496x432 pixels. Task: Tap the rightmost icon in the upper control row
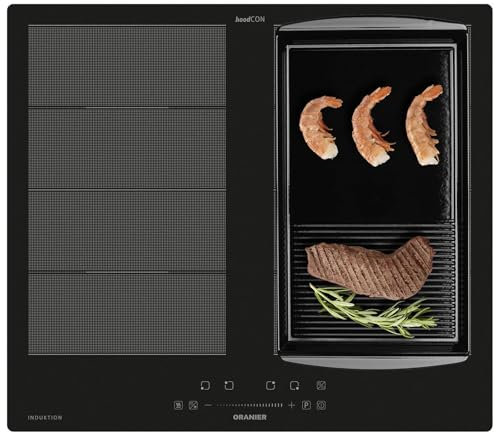[321, 386]
